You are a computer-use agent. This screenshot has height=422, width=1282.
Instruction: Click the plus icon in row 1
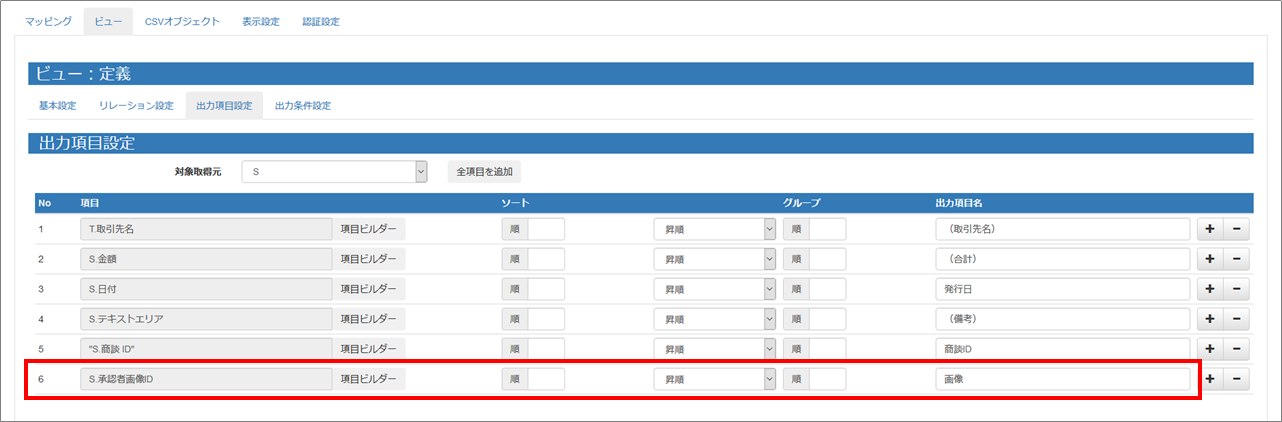(1210, 229)
